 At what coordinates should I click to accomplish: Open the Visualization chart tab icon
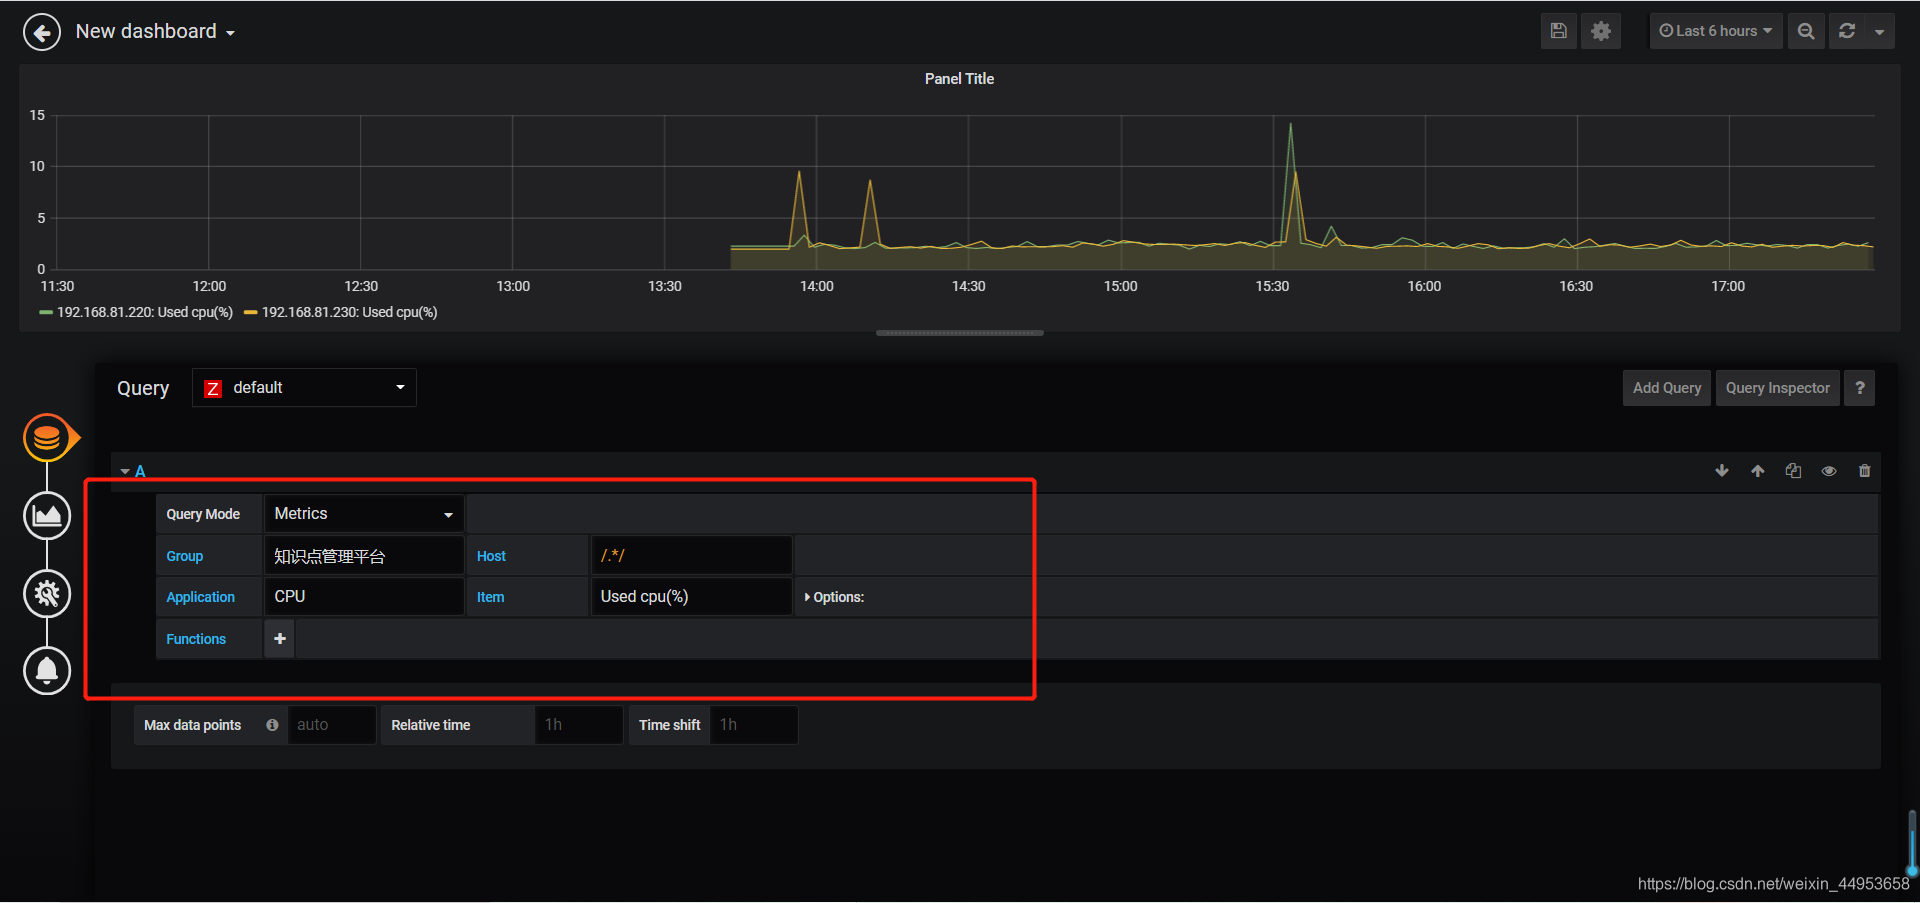pyautogui.click(x=47, y=516)
